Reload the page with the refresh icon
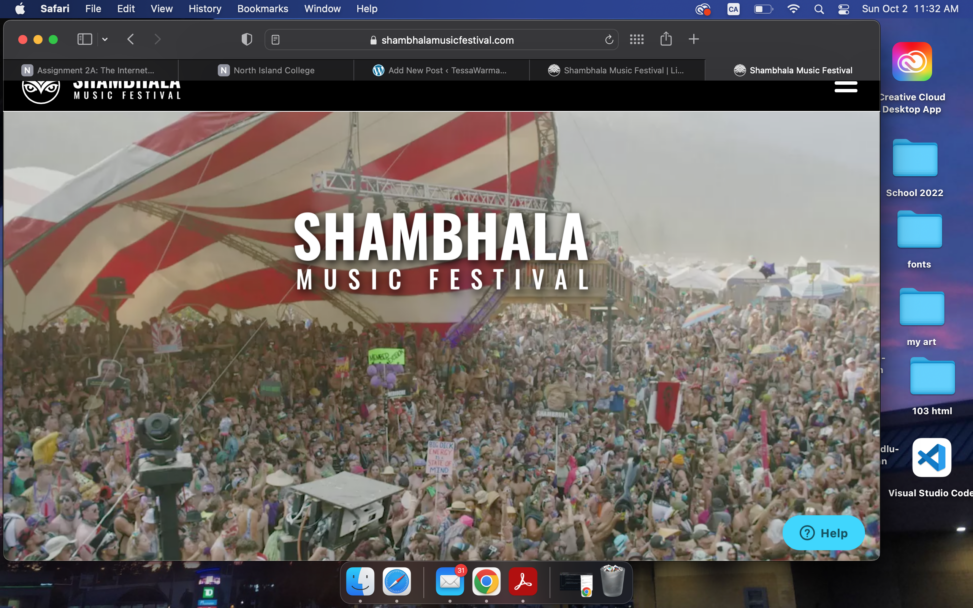 pyautogui.click(x=609, y=40)
